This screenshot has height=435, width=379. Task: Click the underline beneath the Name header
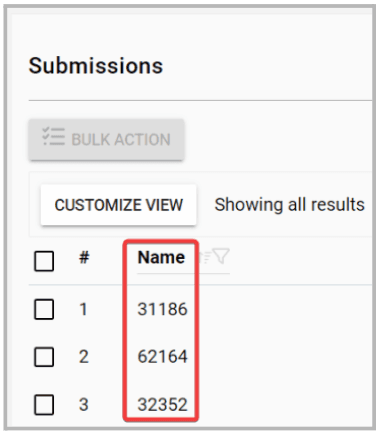[183, 274]
